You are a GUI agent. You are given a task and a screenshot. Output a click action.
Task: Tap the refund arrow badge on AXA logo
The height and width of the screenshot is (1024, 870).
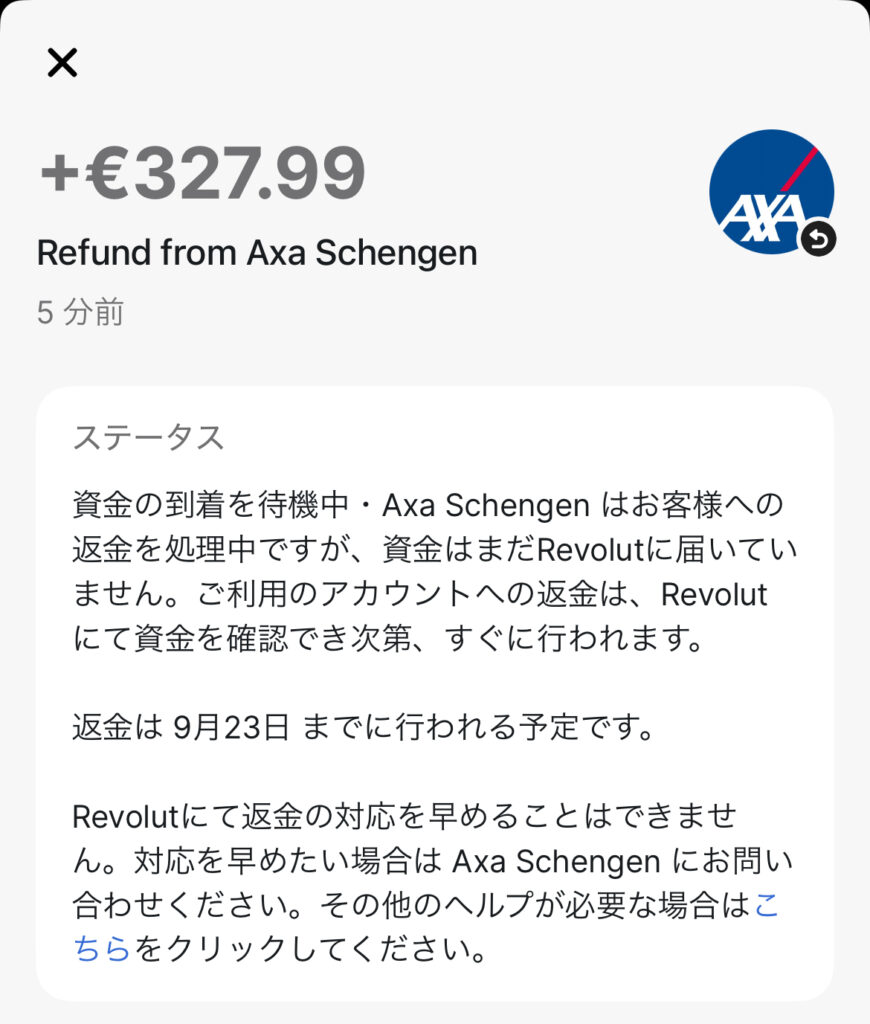point(819,239)
